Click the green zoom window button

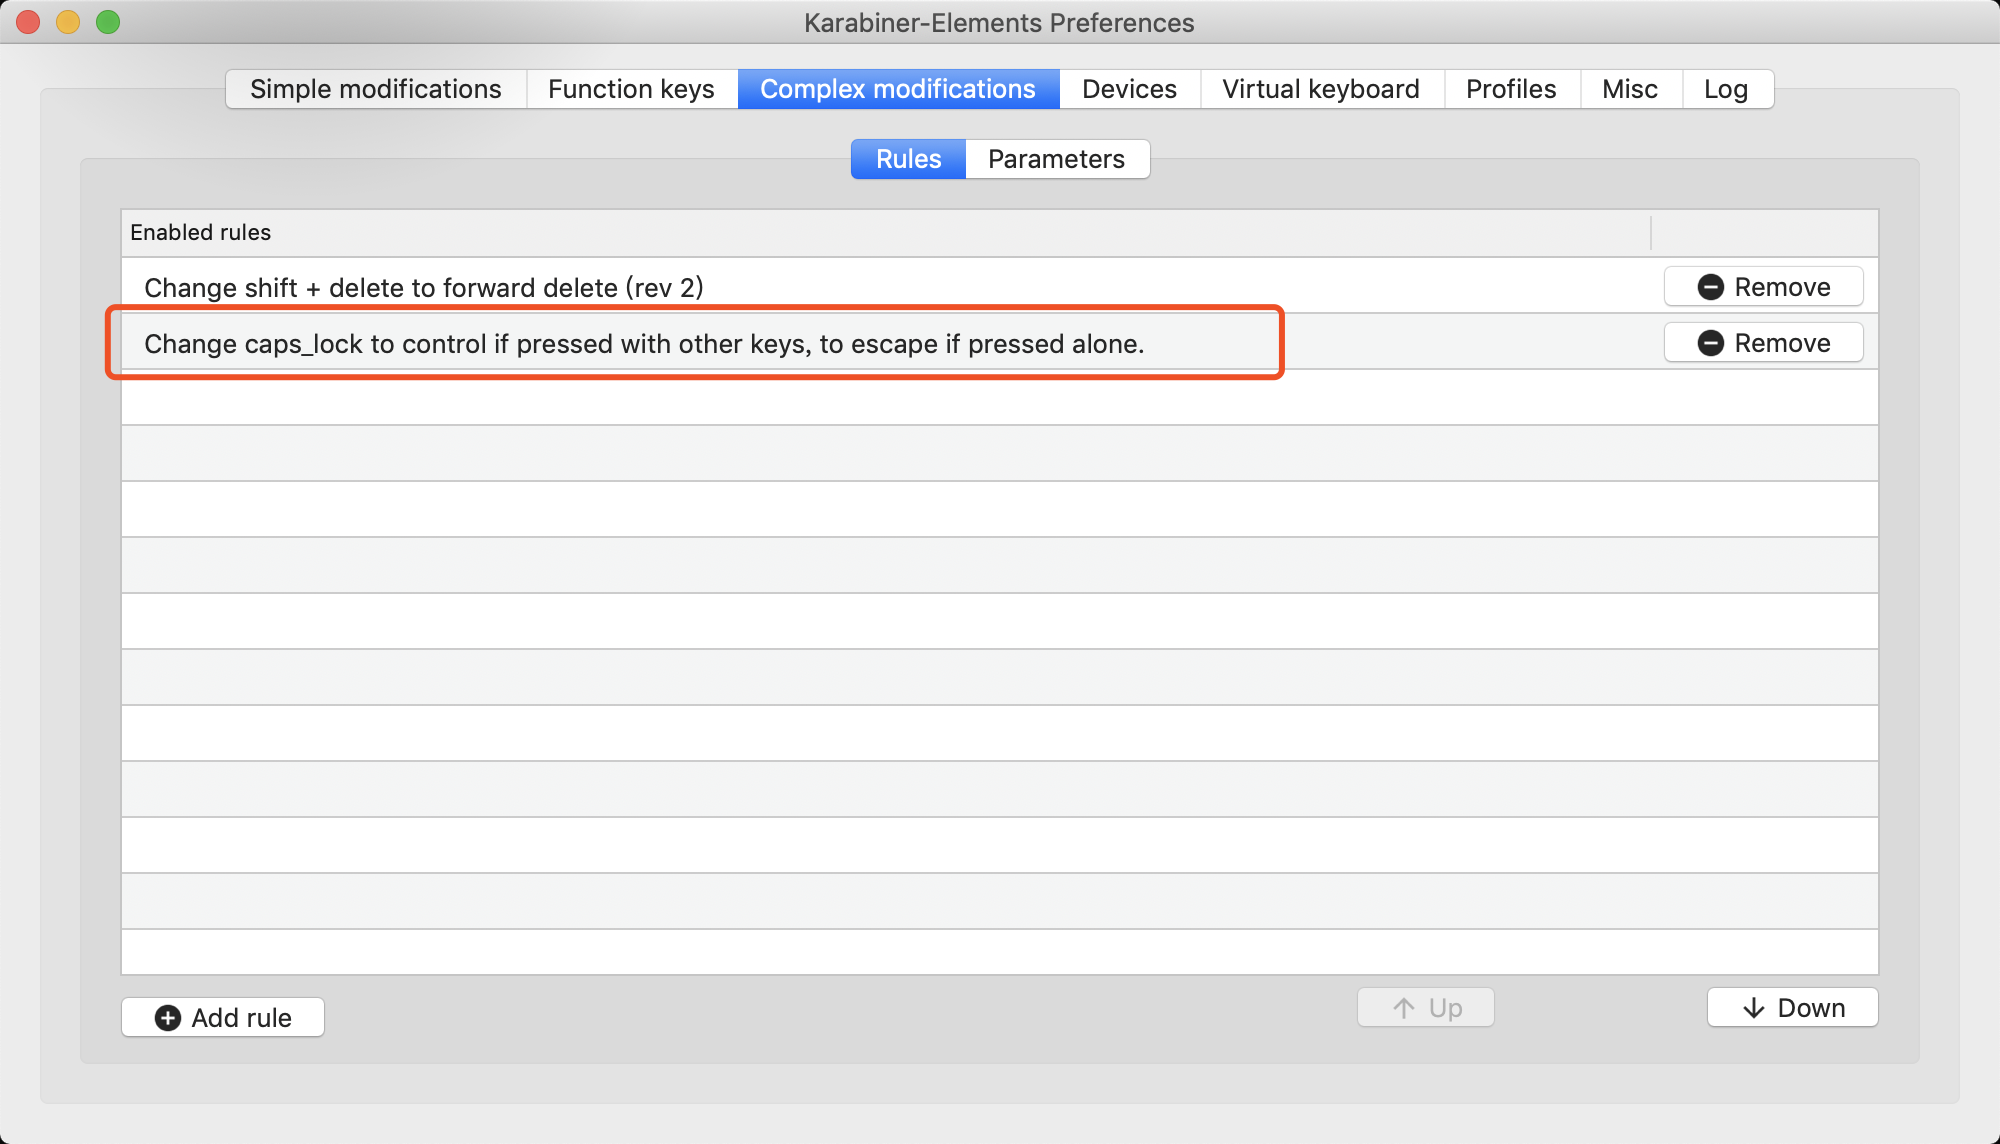tap(108, 22)
